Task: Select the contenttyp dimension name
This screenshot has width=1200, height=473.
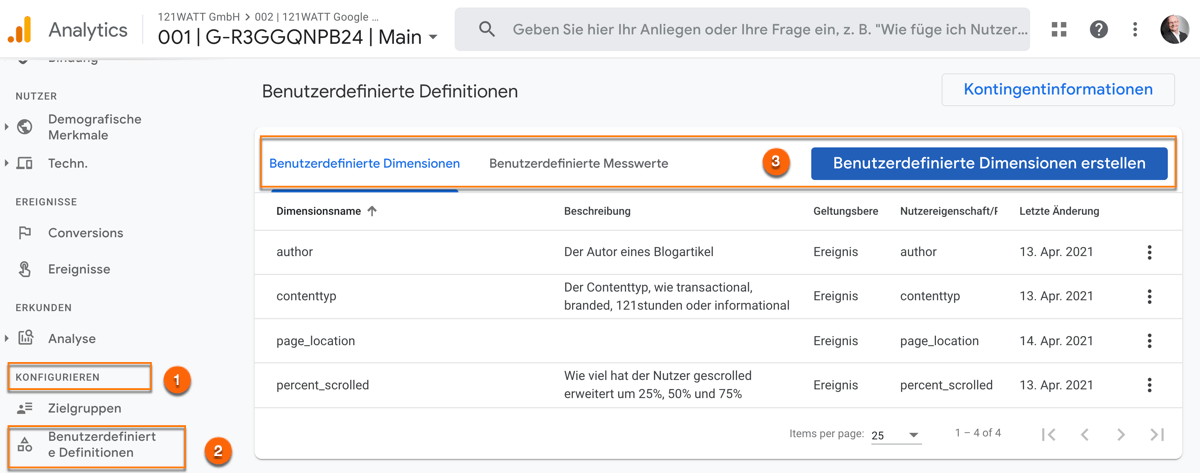Action: (306, 296)
